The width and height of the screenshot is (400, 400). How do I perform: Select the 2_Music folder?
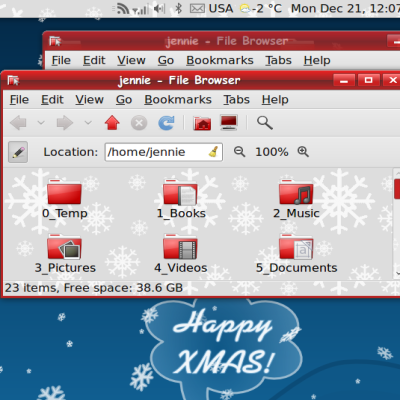click(x=296, y=199)
